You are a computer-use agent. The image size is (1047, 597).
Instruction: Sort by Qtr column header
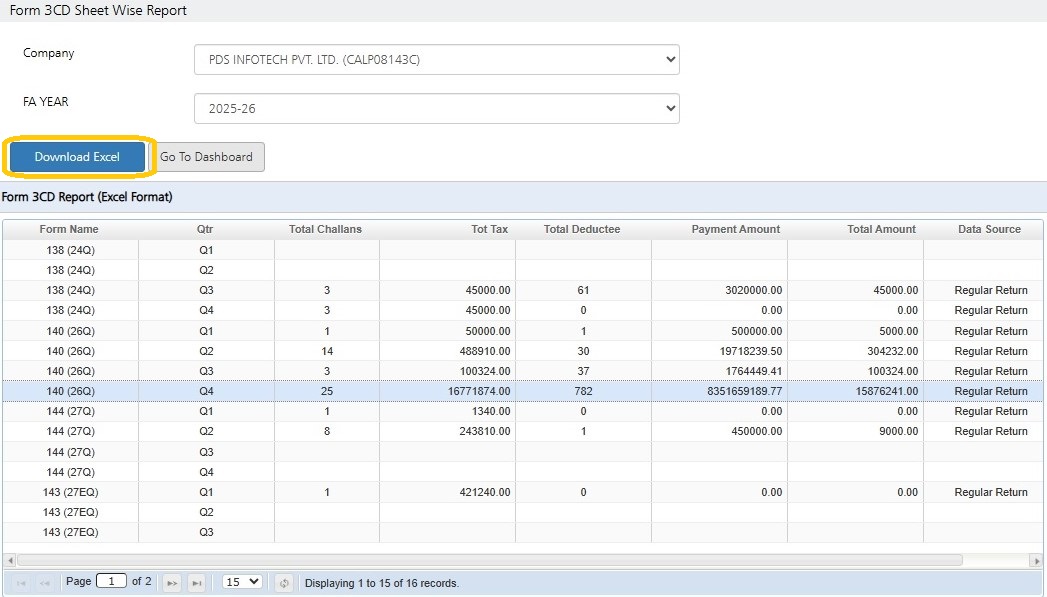(205, 229)
